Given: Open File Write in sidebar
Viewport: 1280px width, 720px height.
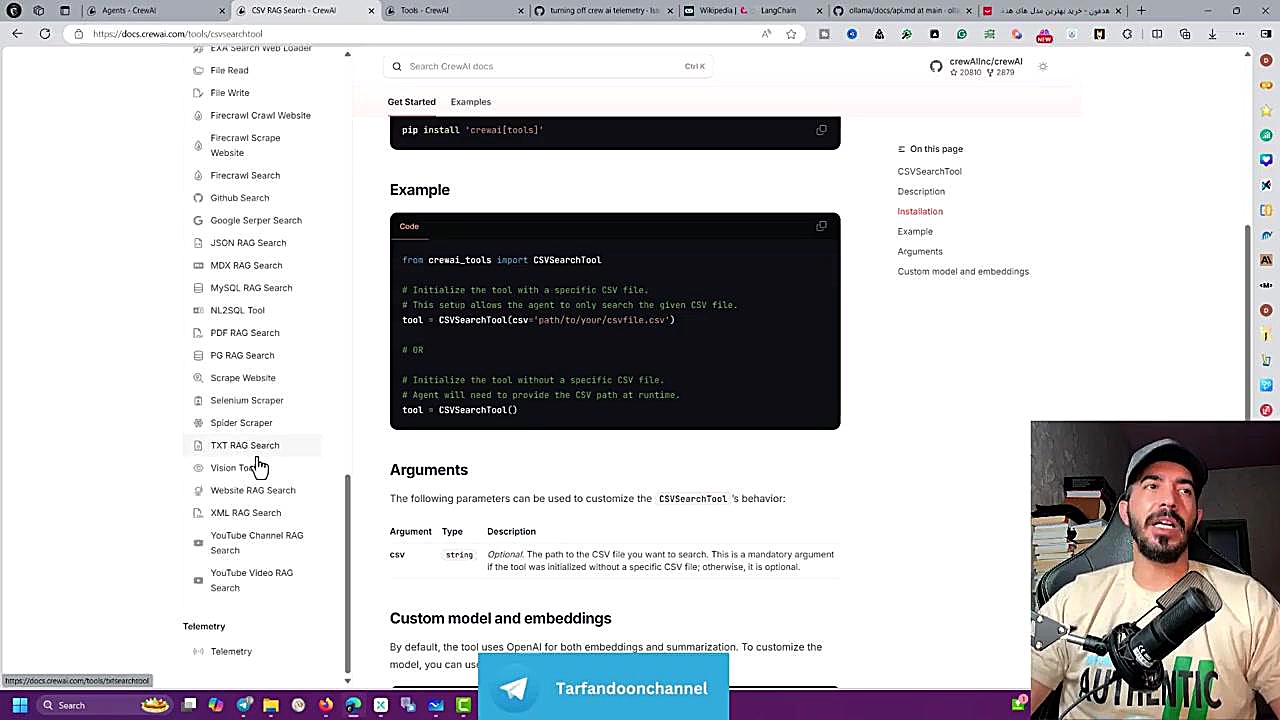Looking at the screenshot, I should coord(230,93).
